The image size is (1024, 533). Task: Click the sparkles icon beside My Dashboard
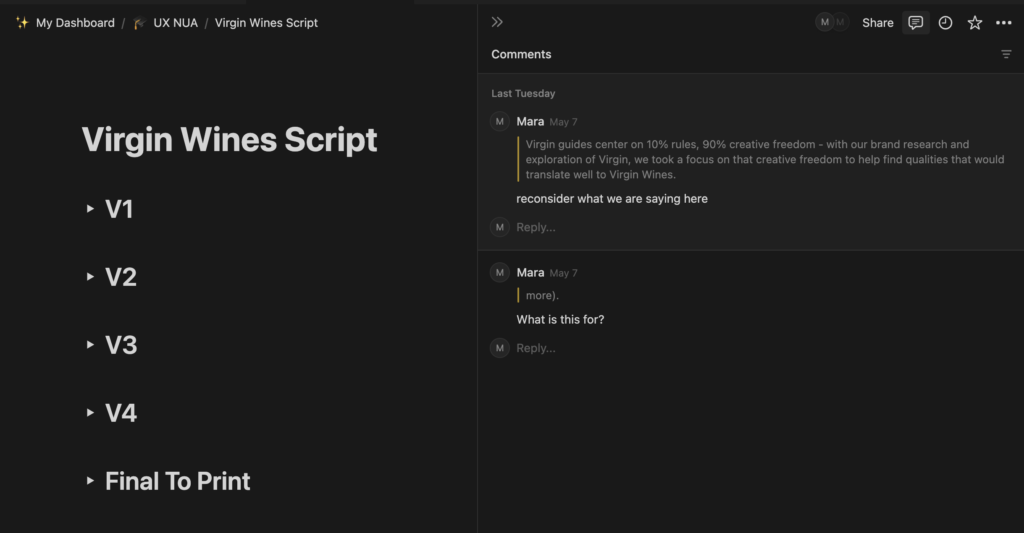click(x=22, y=23)
